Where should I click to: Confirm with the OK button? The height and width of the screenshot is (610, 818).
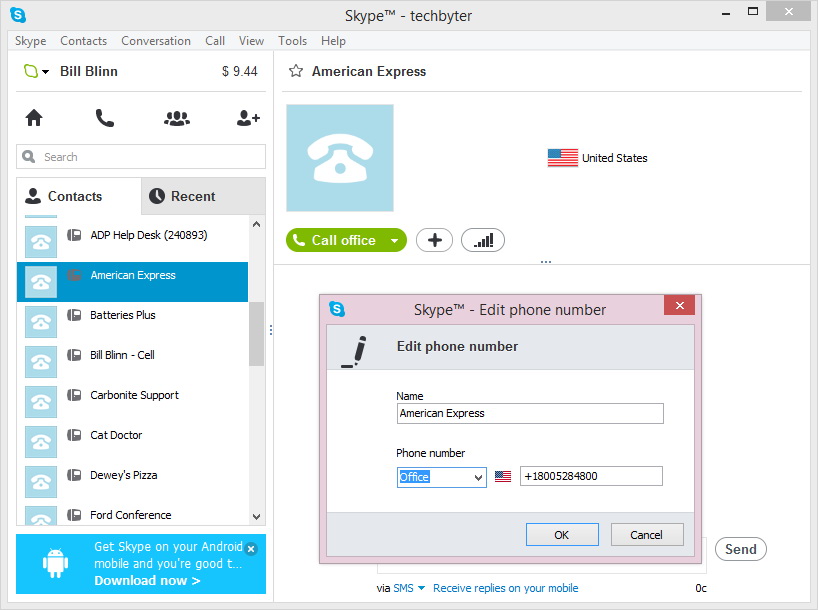(562, 535)
